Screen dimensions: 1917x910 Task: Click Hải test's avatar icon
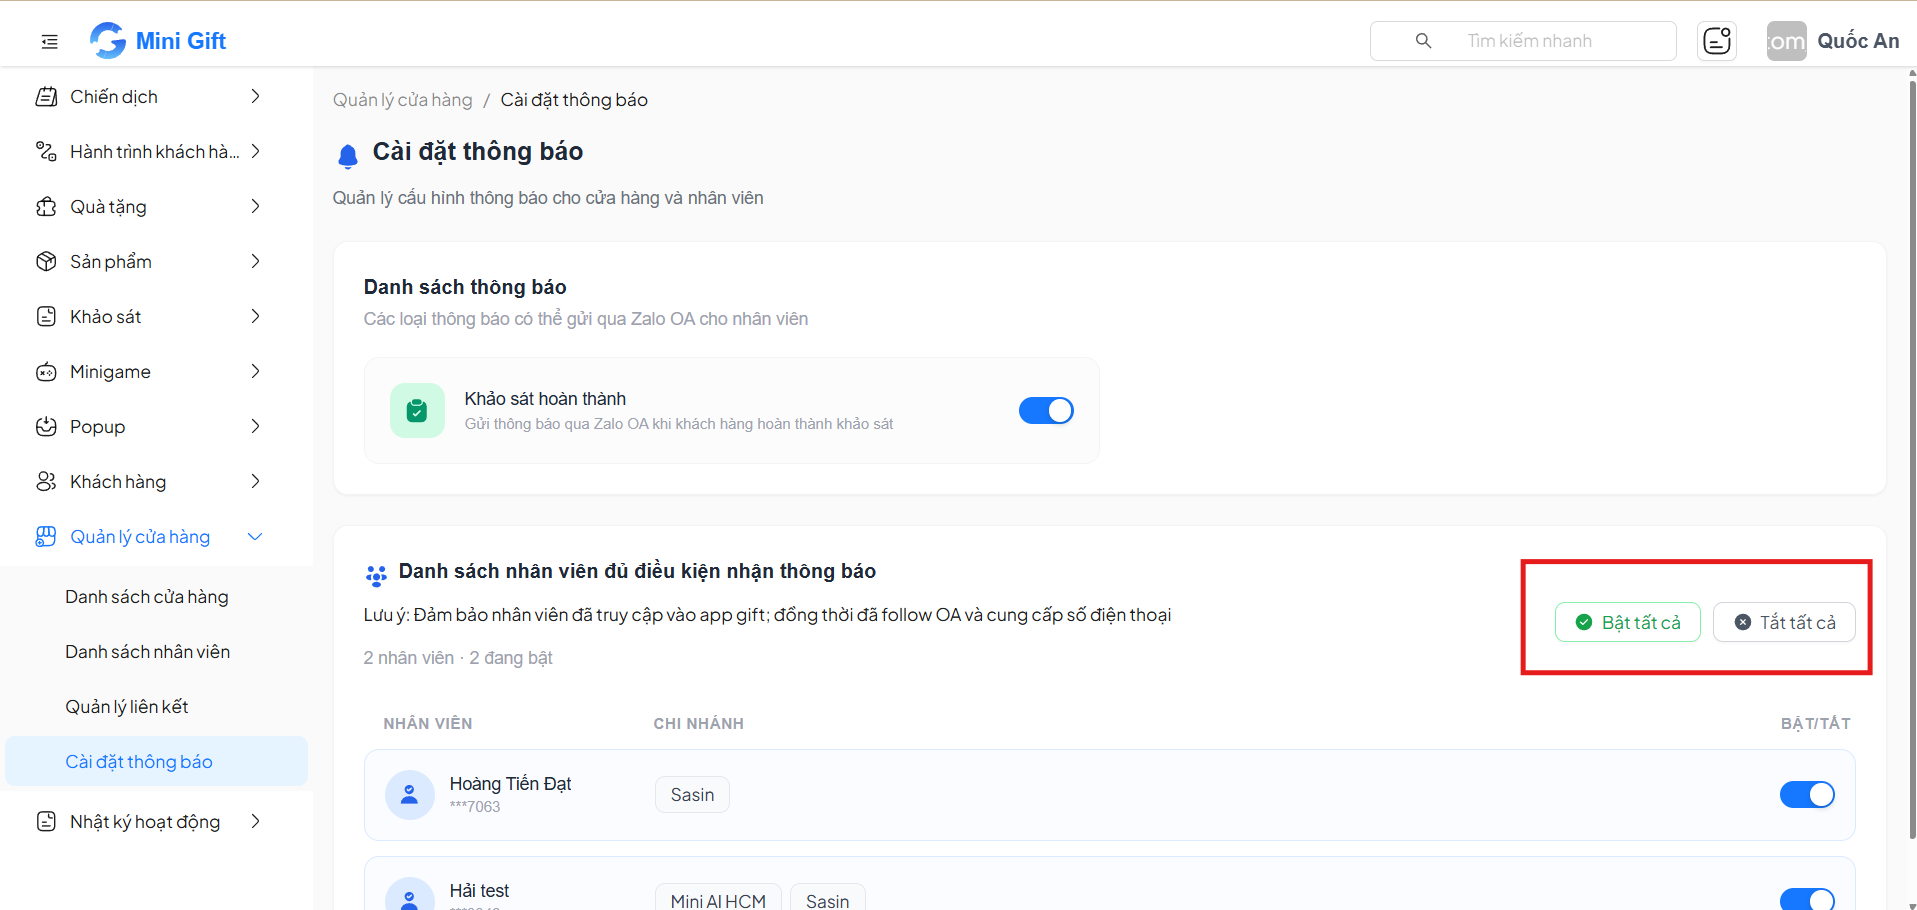point(409,895)
